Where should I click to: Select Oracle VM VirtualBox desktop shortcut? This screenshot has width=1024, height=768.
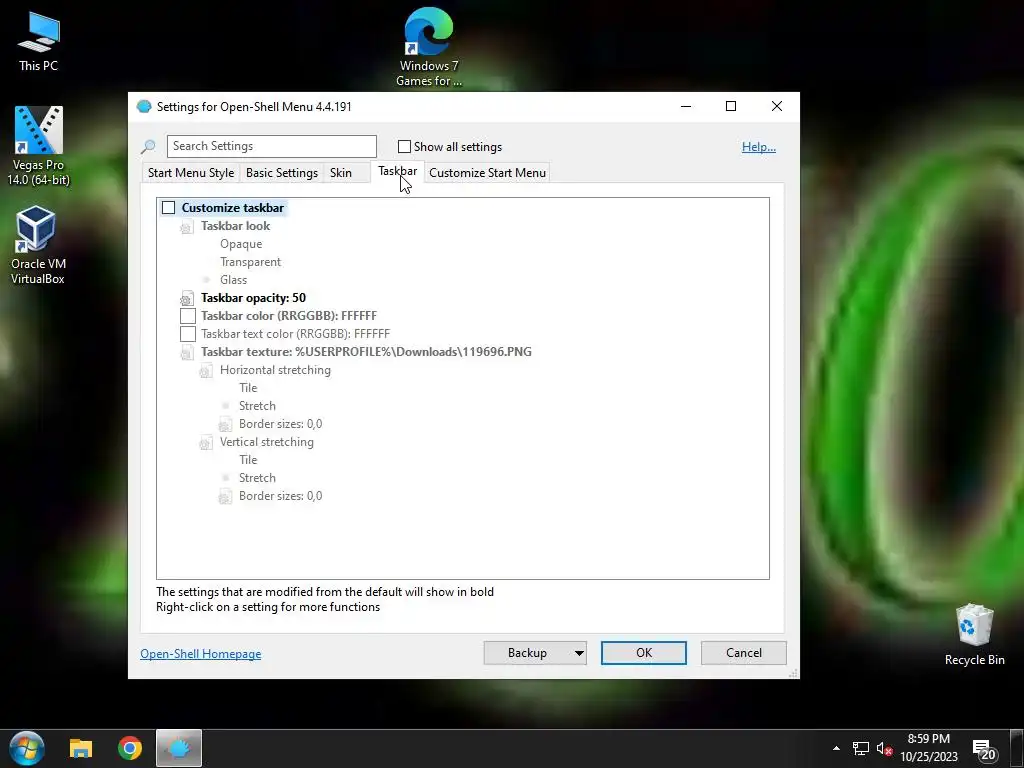pyautogui.click(x=38, y=245)
